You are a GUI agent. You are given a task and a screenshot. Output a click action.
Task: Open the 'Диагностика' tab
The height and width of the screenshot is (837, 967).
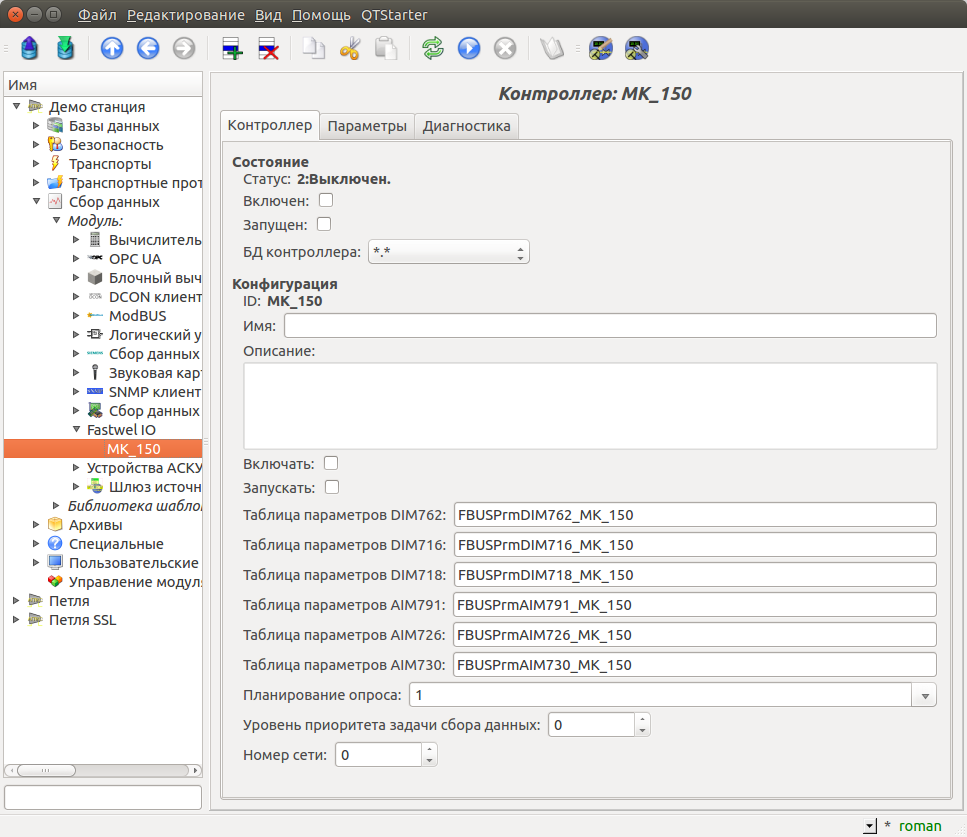pos(466,126)
